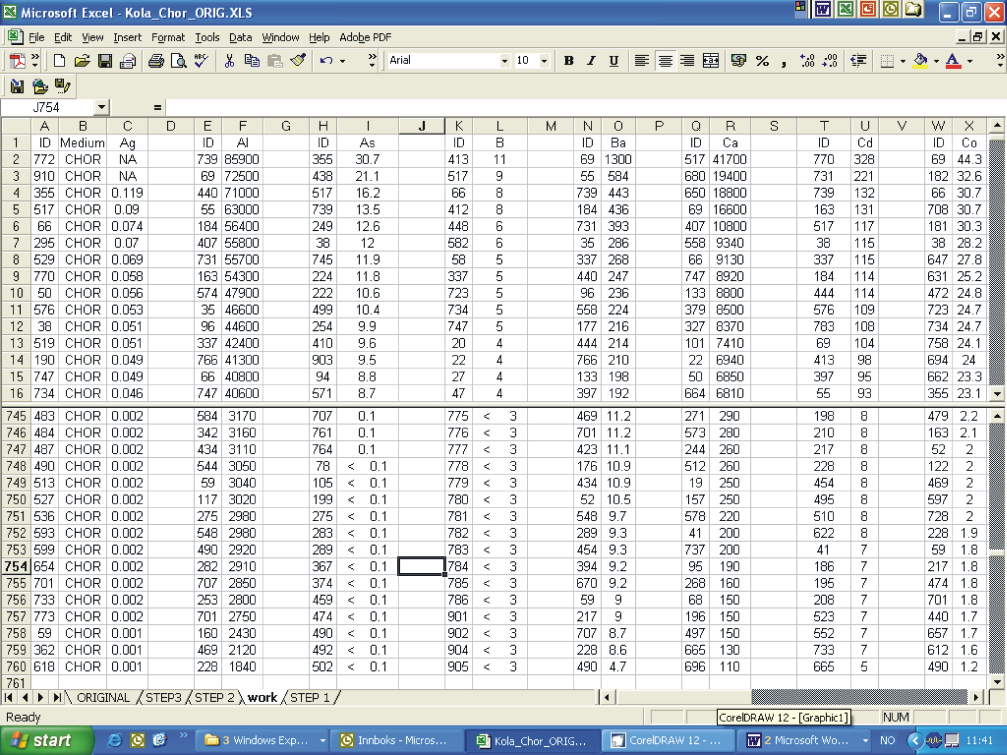Click the Save icon in toolbar

click(x=105, y=61)
